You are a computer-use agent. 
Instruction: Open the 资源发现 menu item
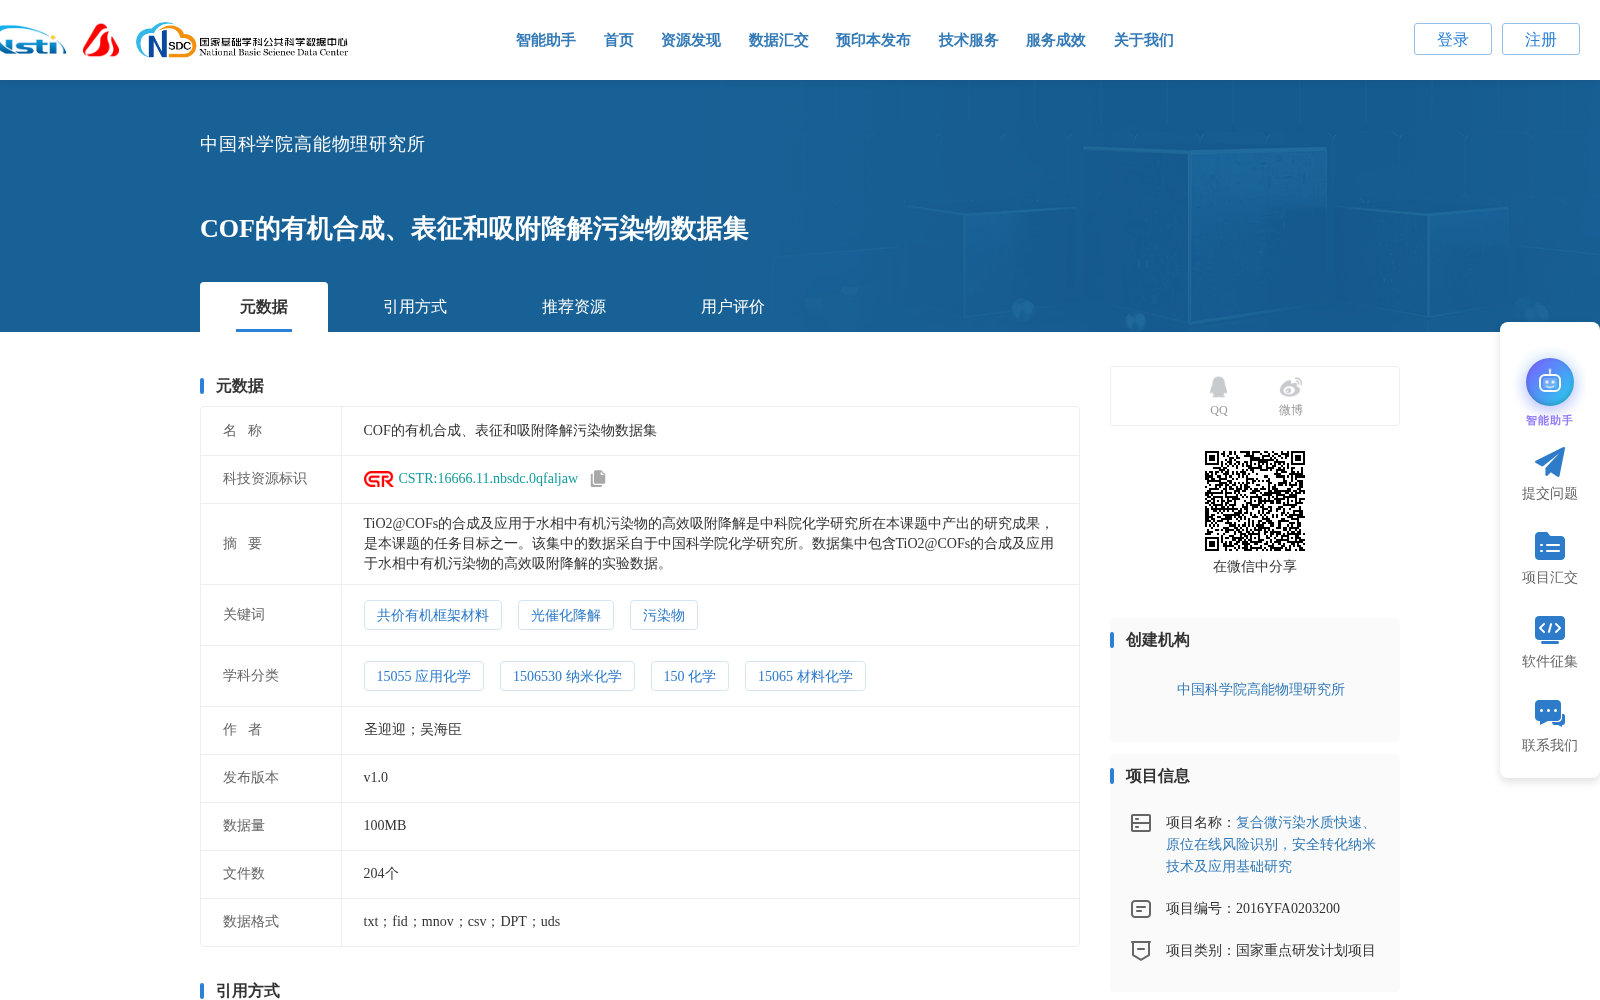pyautogui.click(x=691, y=40)
